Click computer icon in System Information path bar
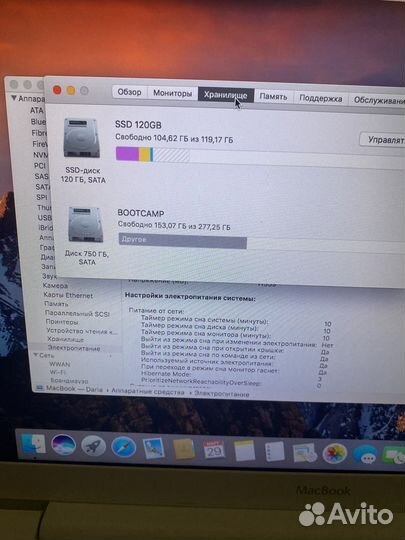This screenshot has height=540, width=405. [40, 388]
